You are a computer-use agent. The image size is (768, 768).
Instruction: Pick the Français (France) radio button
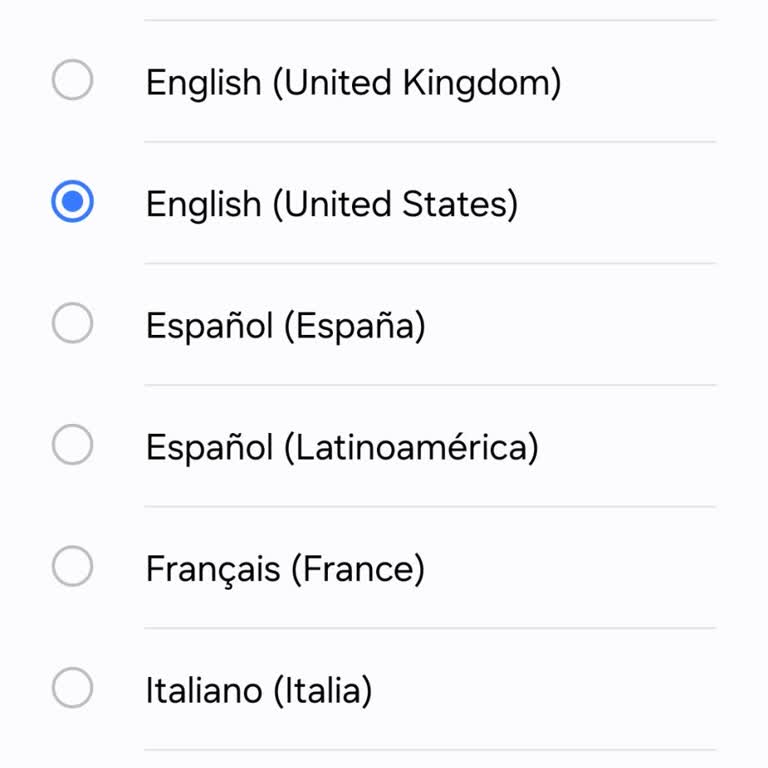[72, 568]
